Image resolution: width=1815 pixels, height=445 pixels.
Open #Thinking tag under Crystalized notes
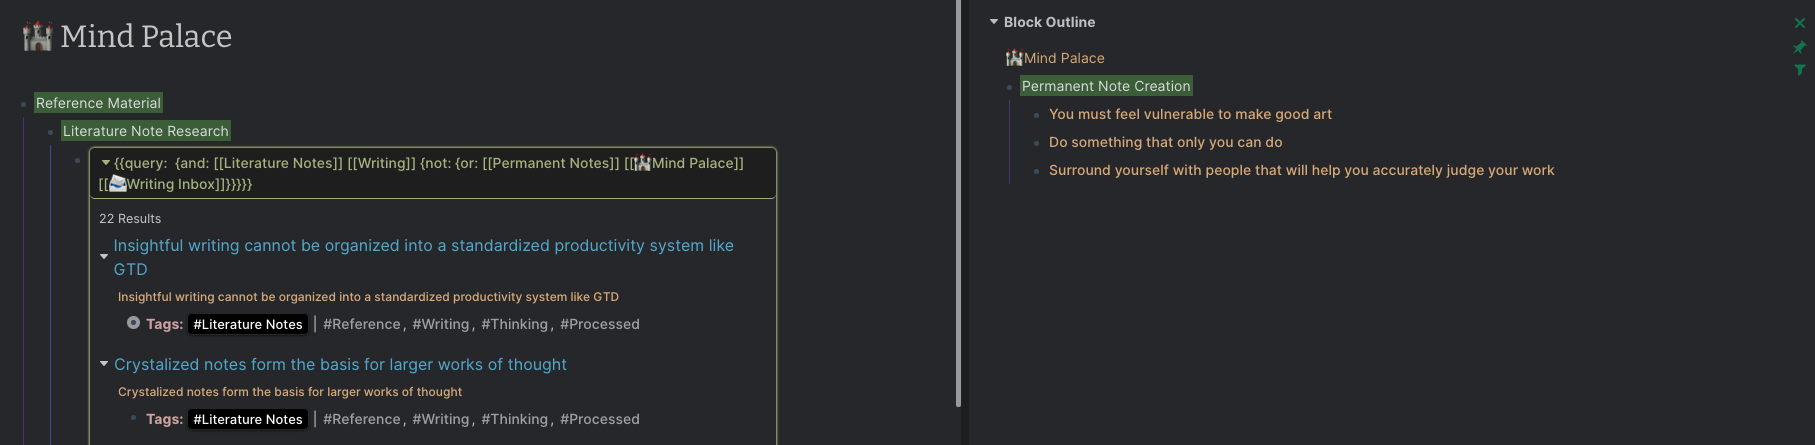pos(514,419)
